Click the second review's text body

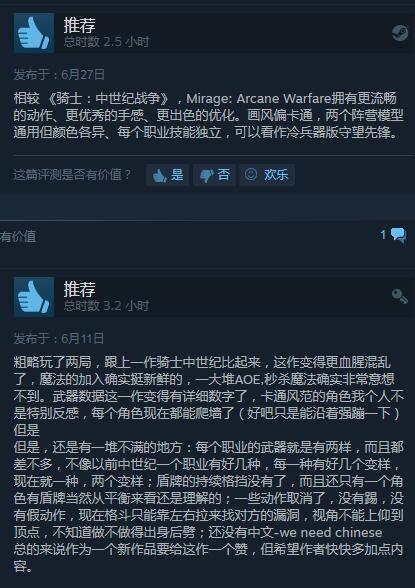208,464
